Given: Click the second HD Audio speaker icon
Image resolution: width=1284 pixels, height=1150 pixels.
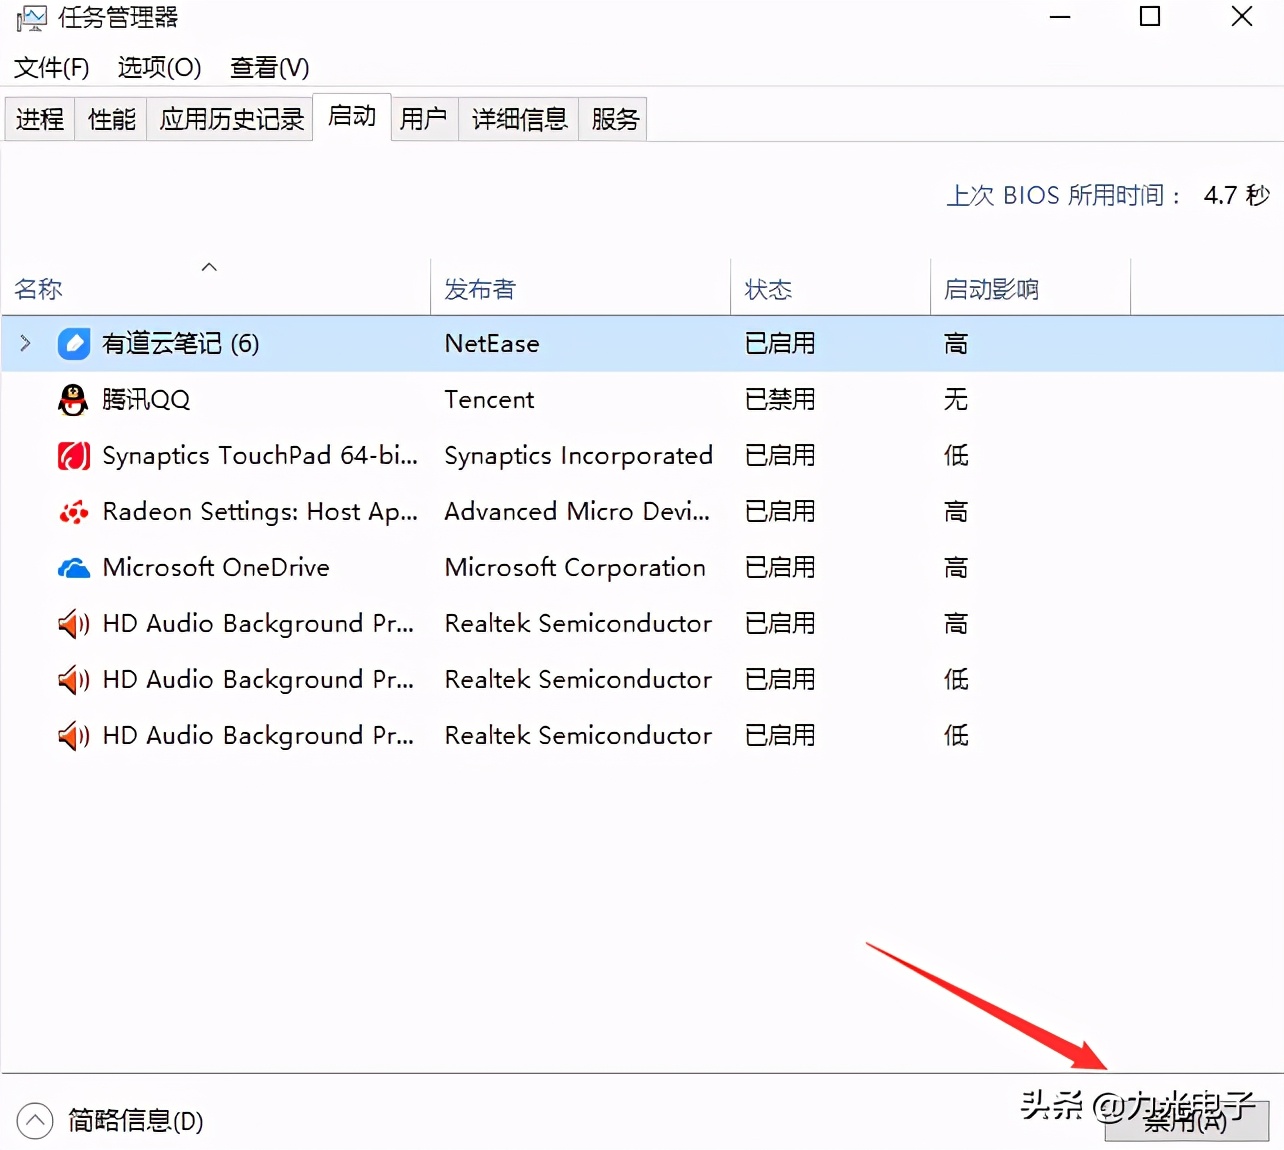Looking at the screenshot, I should coord(72,679).
